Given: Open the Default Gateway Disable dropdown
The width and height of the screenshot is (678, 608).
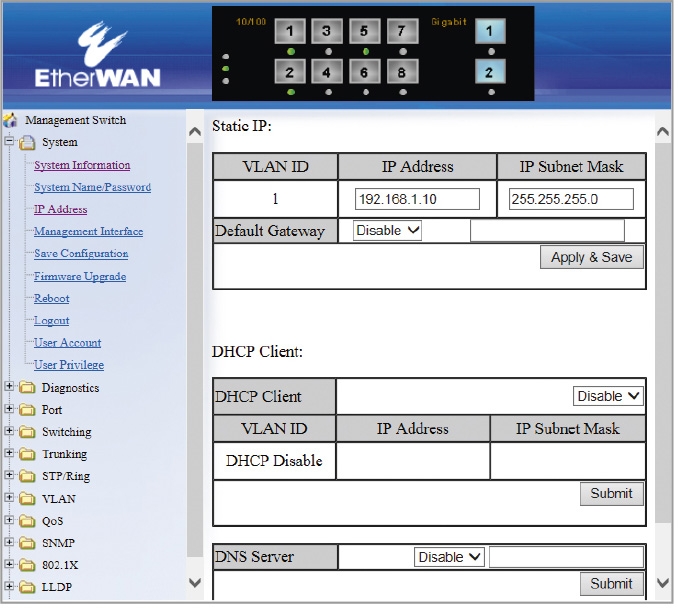Looking at the screenshot, I should [x=387, y=230].
